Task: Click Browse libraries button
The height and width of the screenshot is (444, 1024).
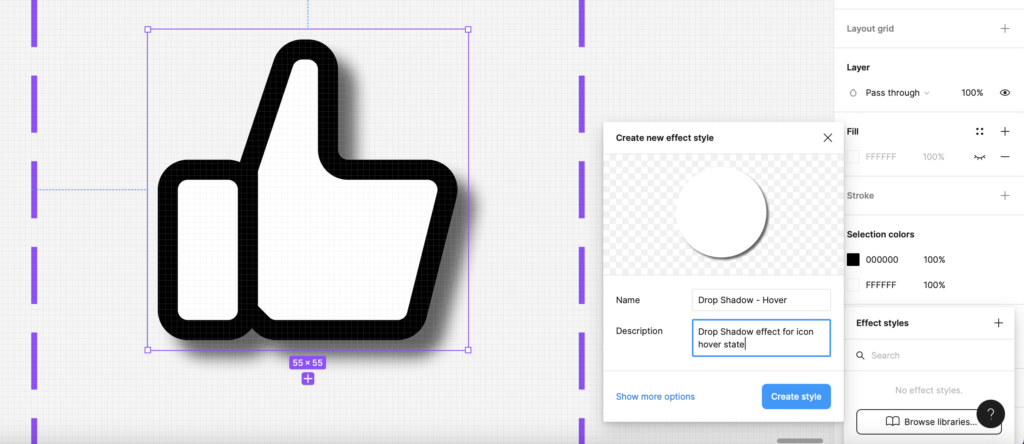Action: pos(929,422)
